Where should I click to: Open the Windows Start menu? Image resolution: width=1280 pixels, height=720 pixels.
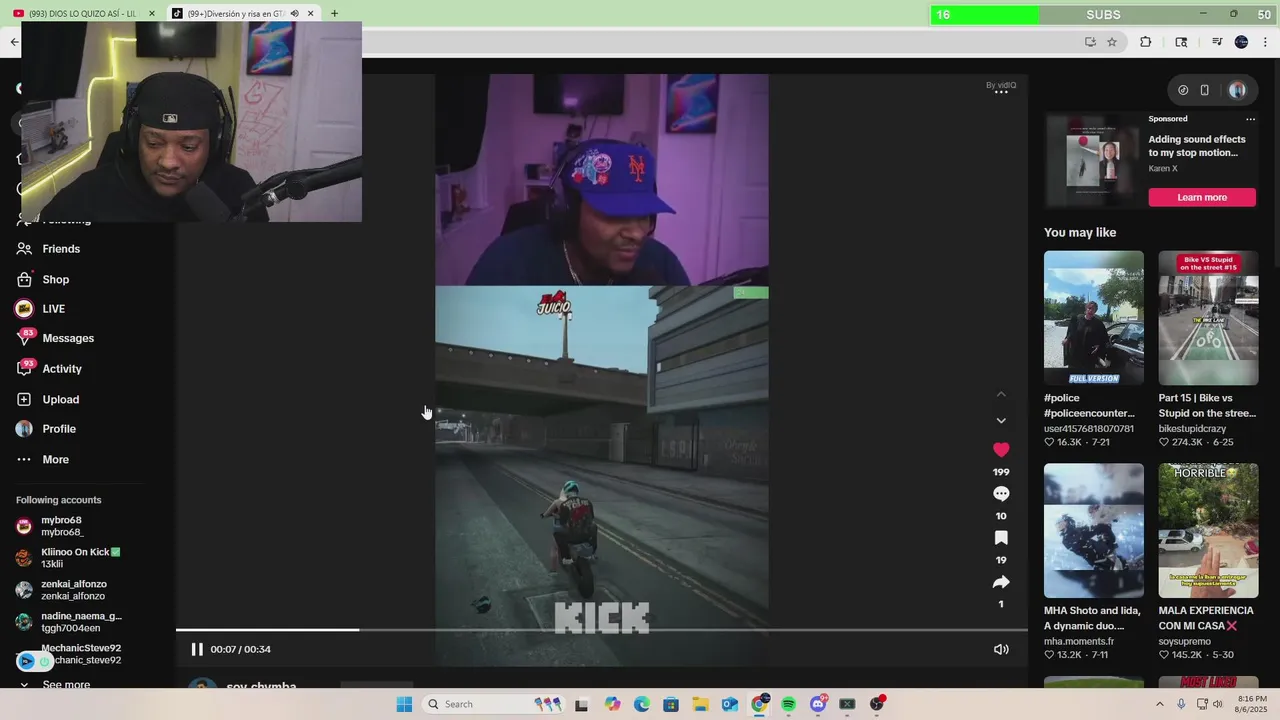click(404, 704)
